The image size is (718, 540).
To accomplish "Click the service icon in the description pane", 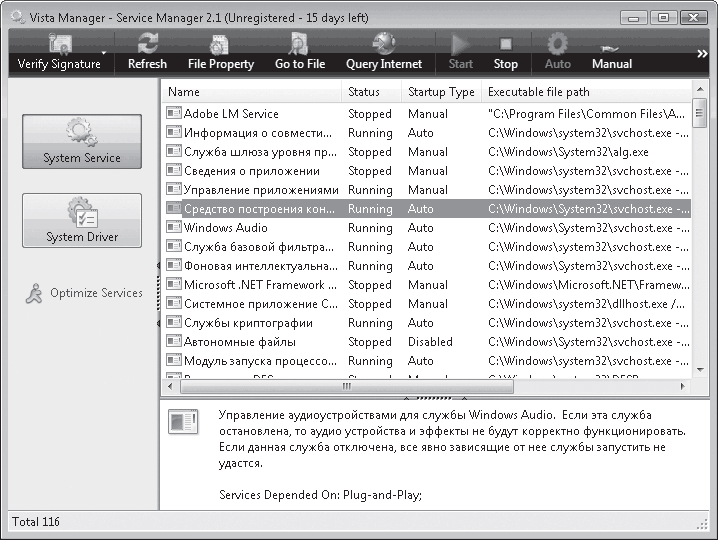I will [183, 422].
